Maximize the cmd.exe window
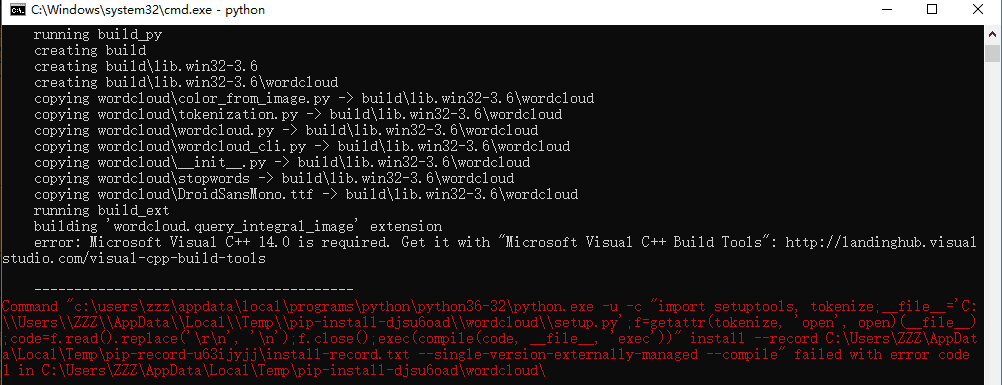This screenshot has height=385, width=1002. tap(932, 10)
